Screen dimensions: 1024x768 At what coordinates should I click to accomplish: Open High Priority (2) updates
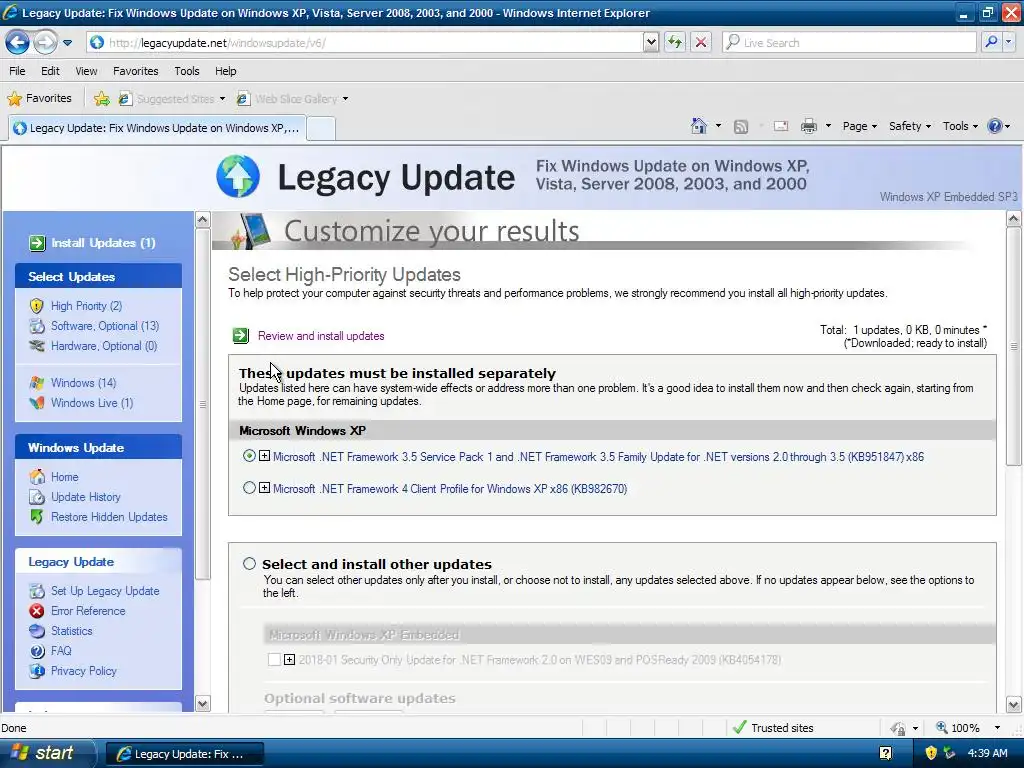pos(86,306)
